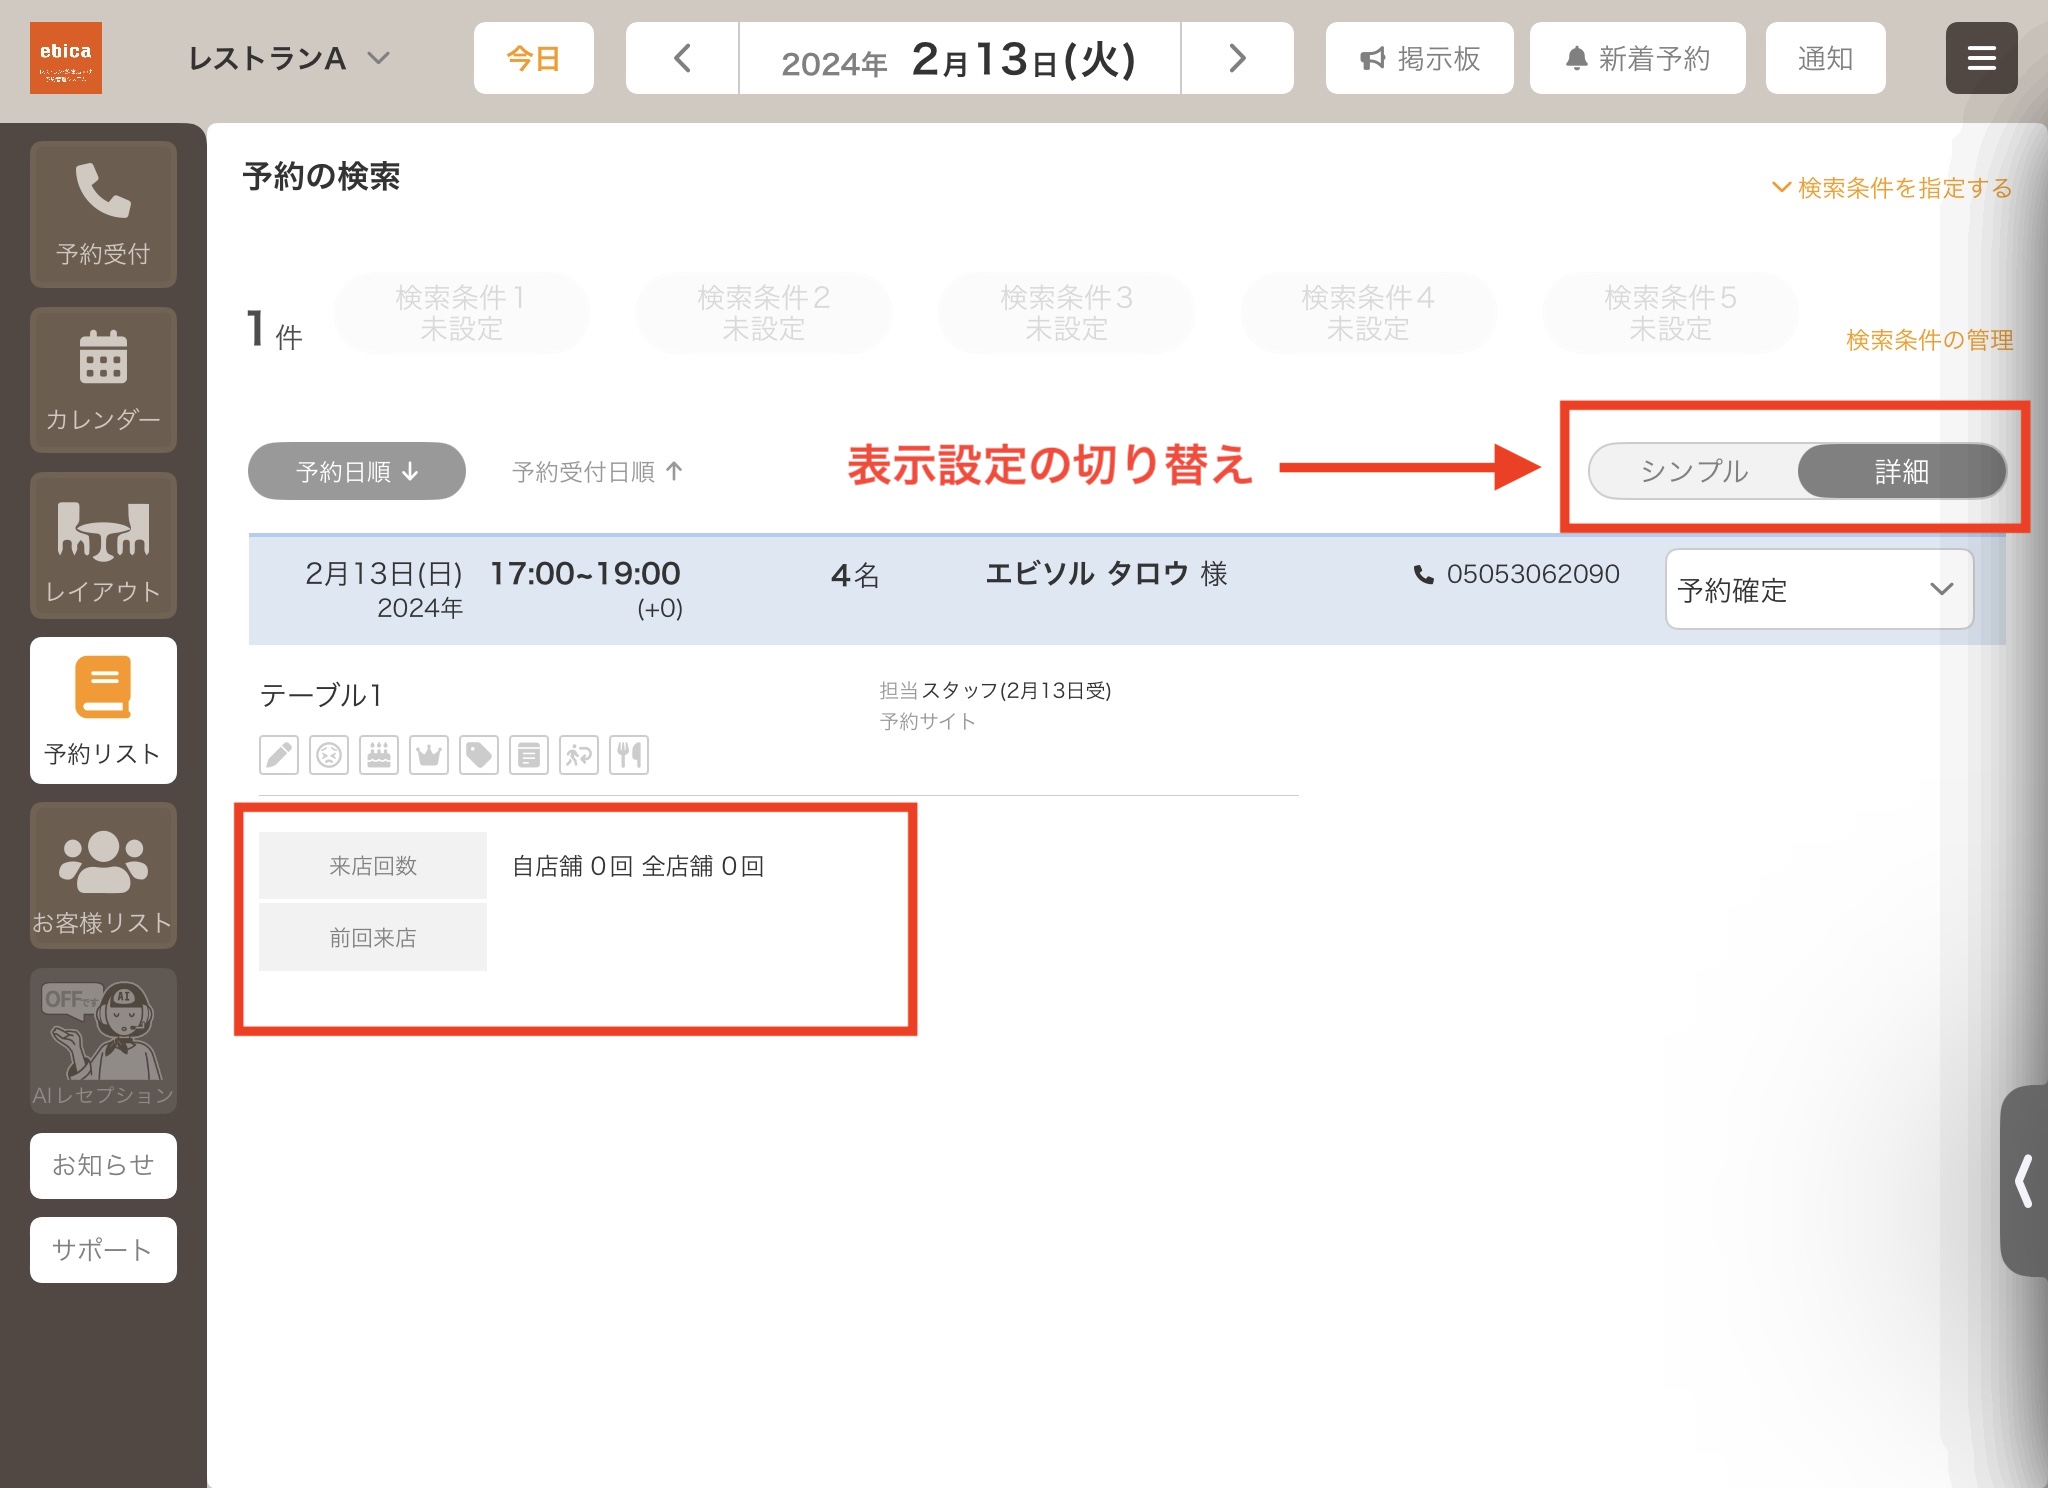Click the birthday cake icon
This screenshot has width=2048, height=1488.
379,755
